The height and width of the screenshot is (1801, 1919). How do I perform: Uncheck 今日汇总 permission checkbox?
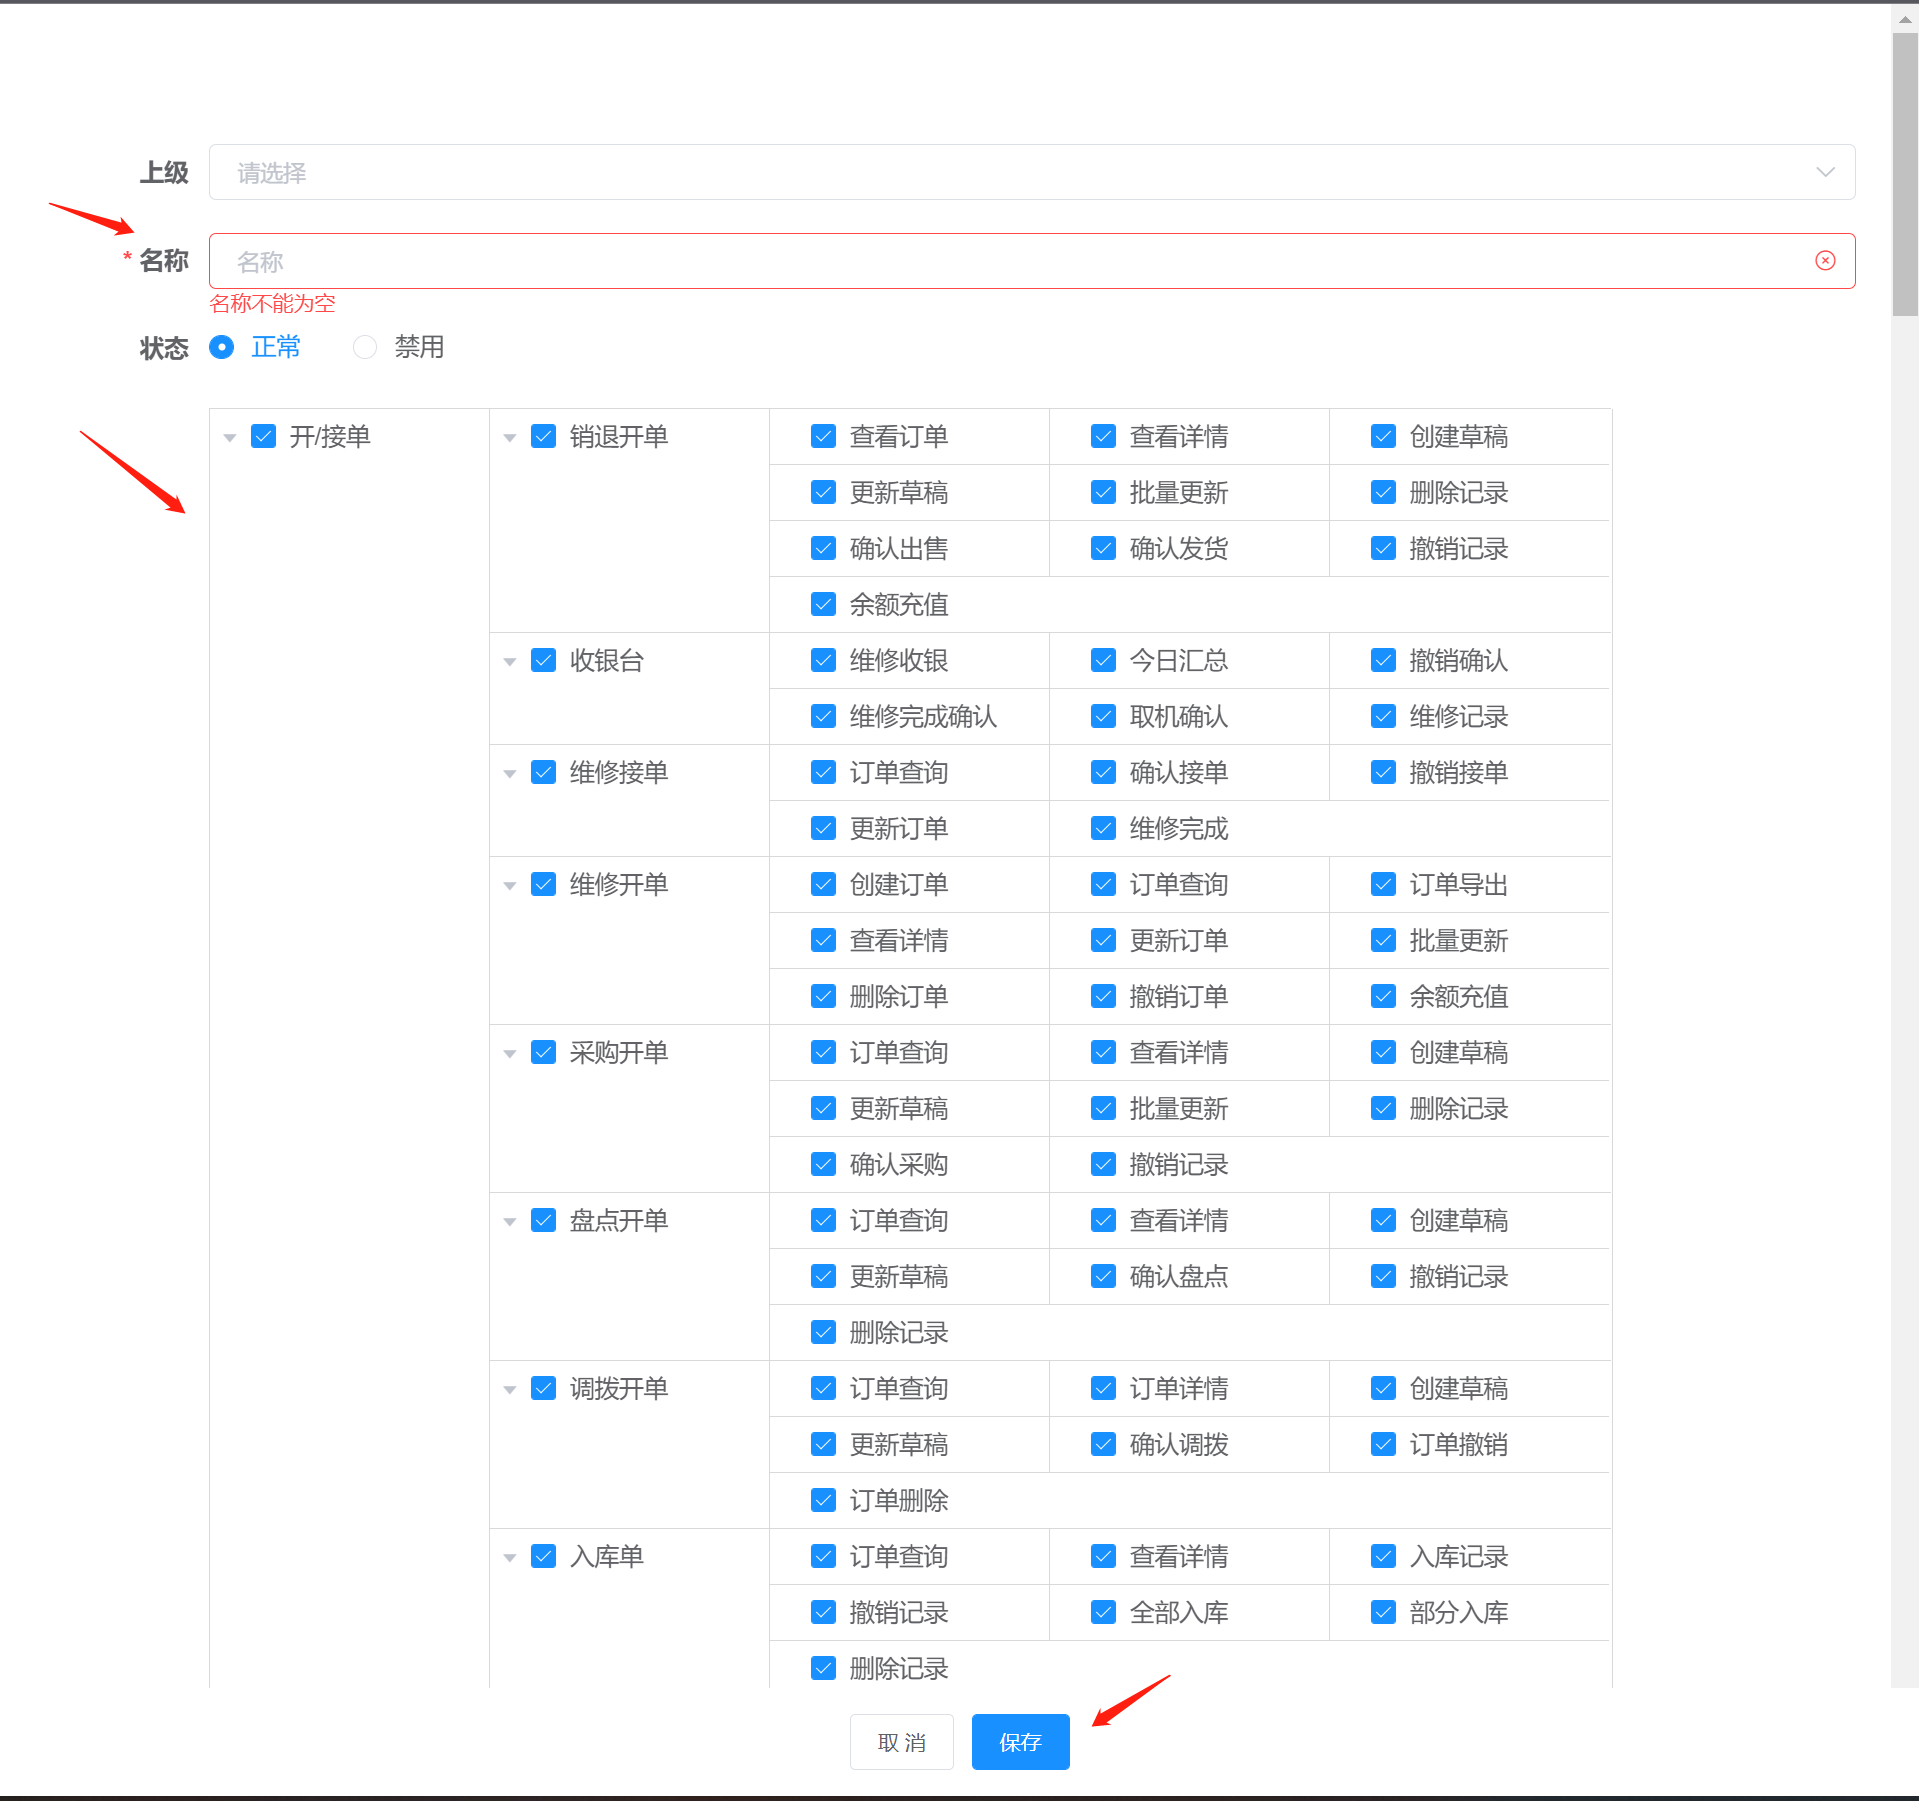click(1104, 660)
